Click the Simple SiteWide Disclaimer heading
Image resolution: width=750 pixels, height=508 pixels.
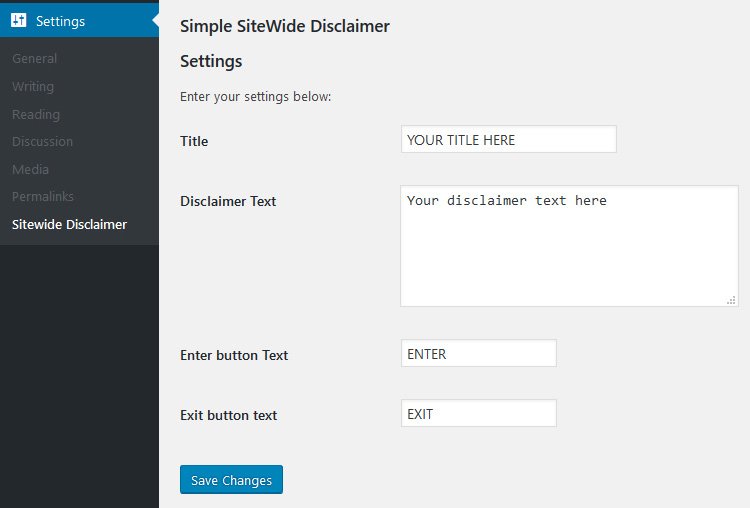click(285, 26)
